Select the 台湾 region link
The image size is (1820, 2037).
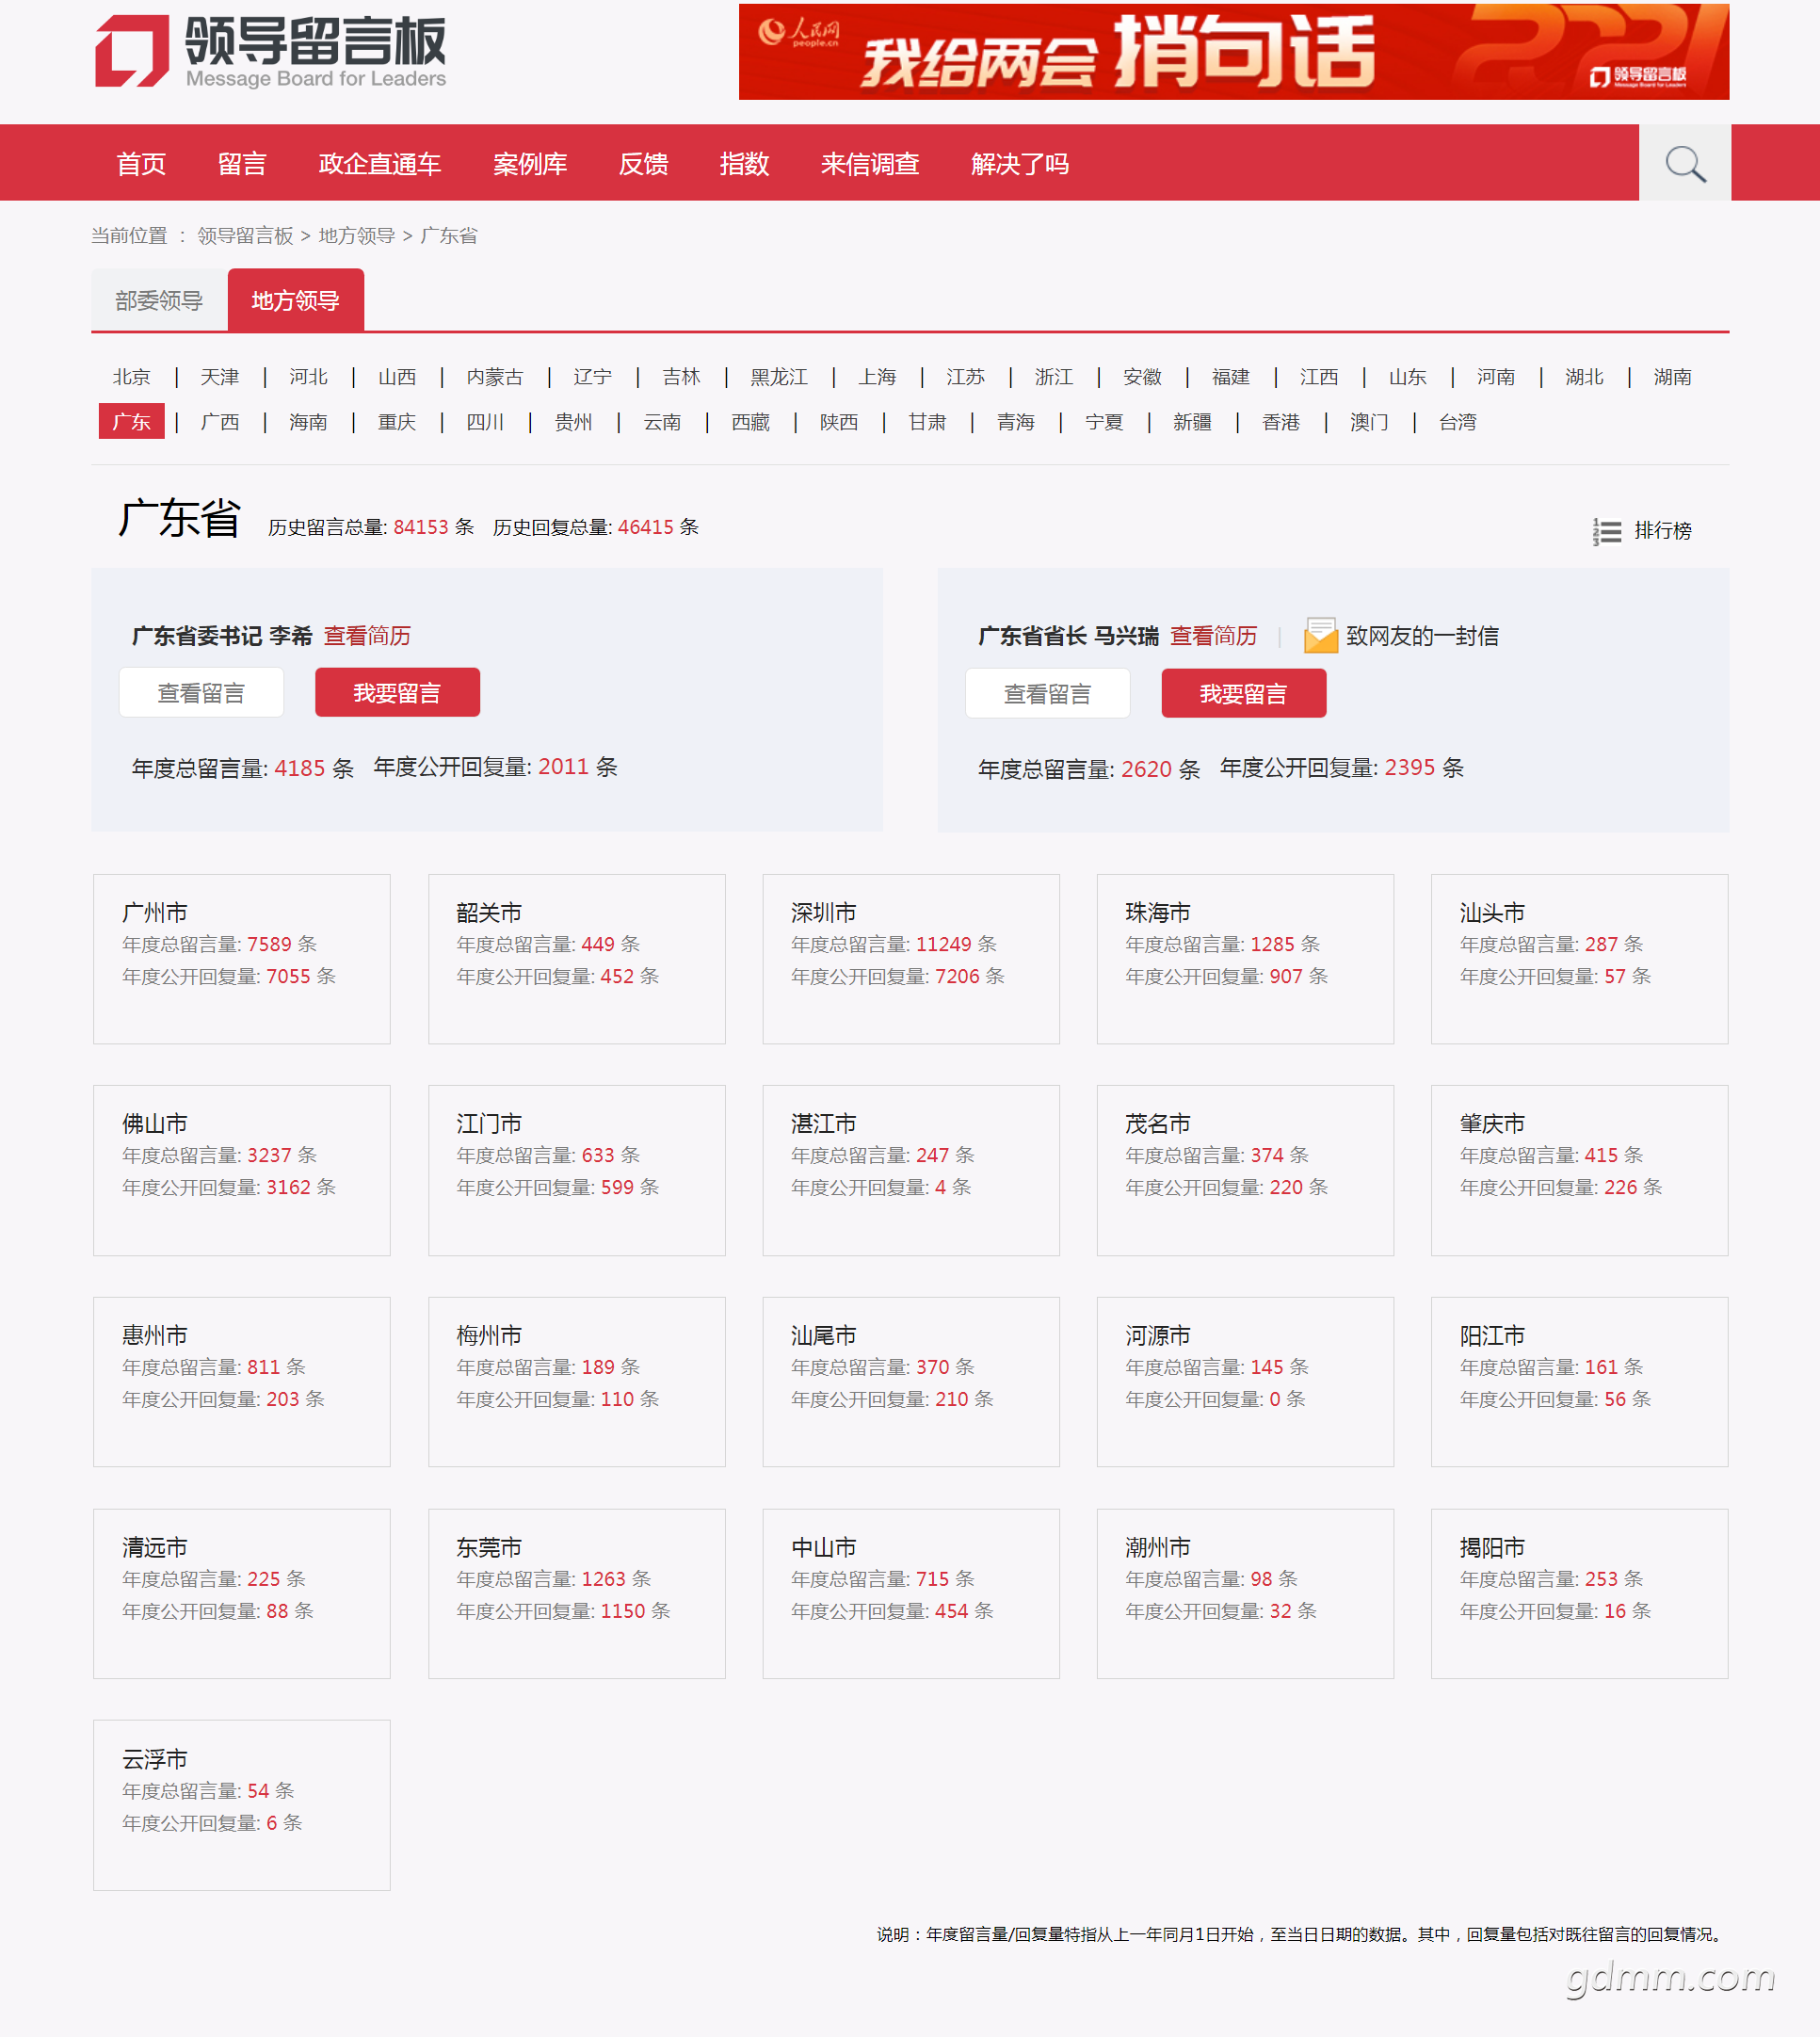tap(1457, 422)
